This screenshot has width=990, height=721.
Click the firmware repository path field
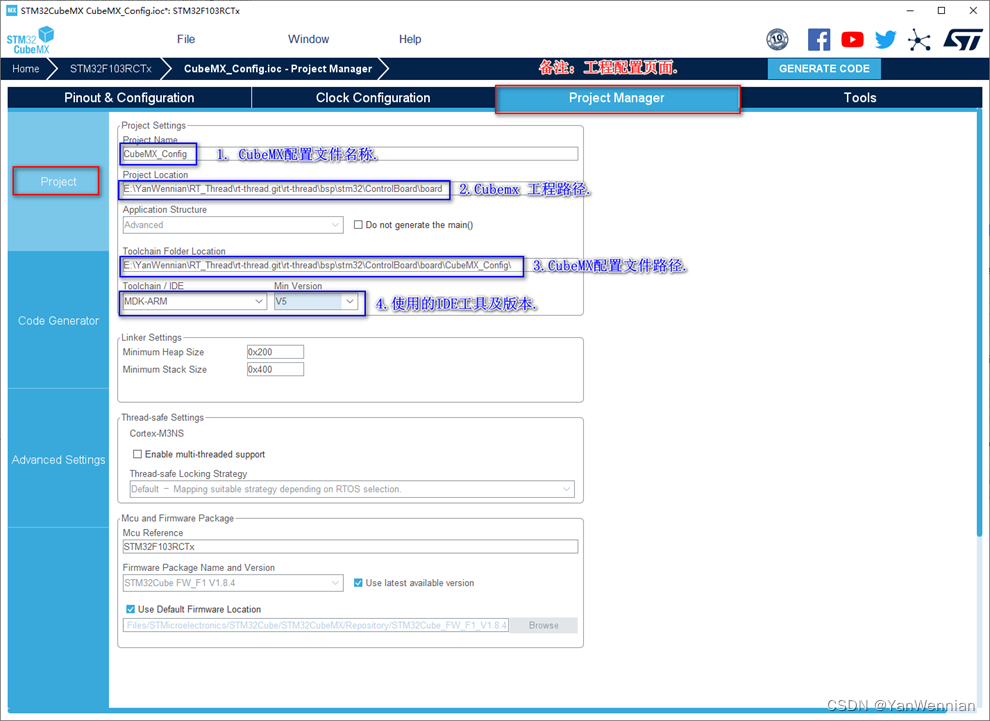tap(316, 625)
